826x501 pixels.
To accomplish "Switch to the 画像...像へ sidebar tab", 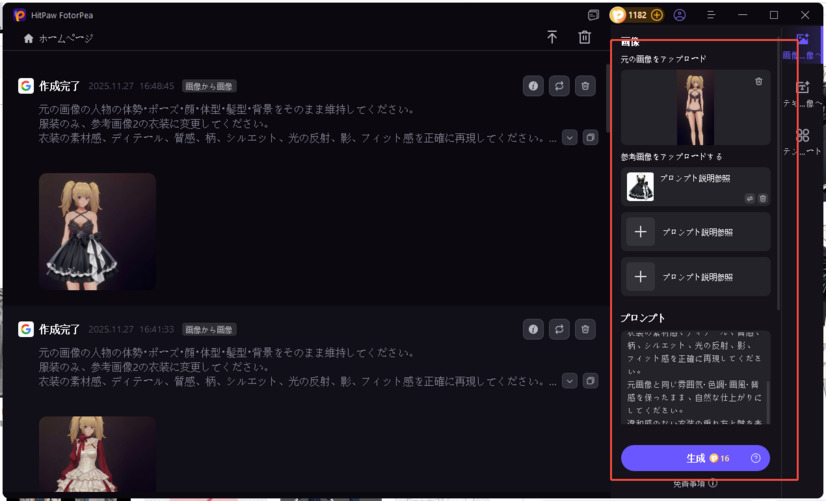I will pos(802,45).
